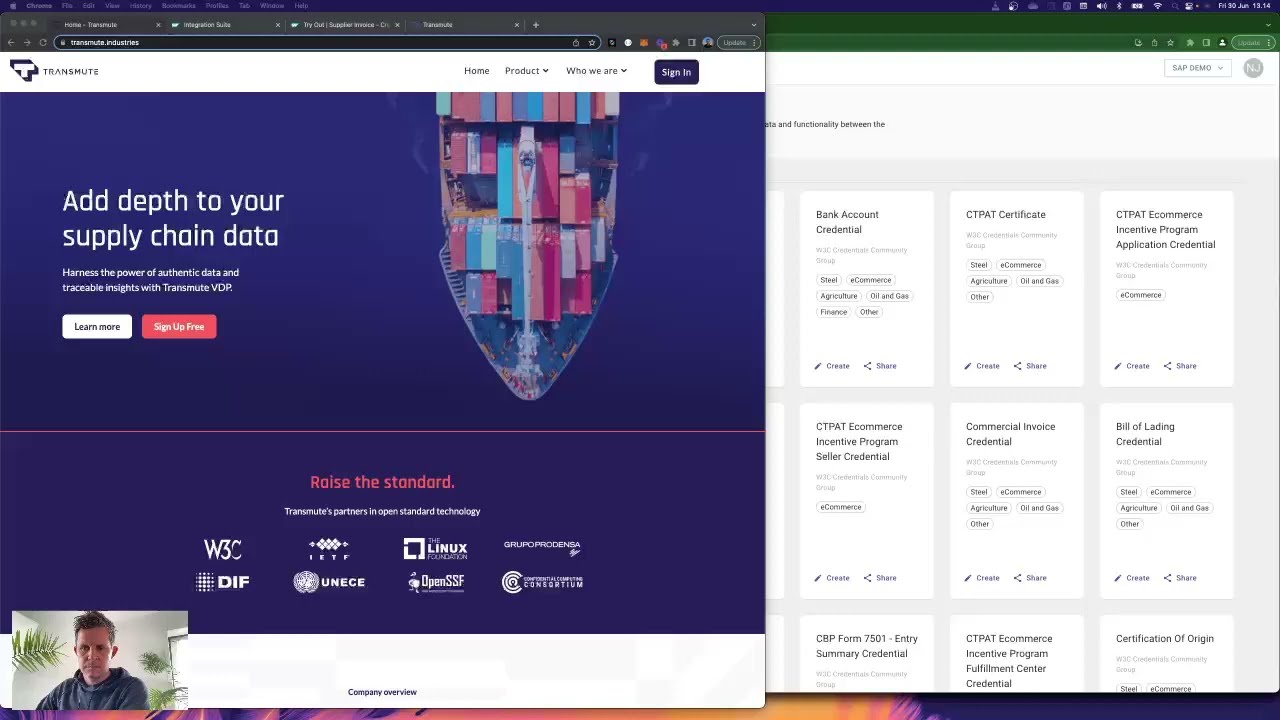
Task: Click the IETF partner logo
Action: 329,549
